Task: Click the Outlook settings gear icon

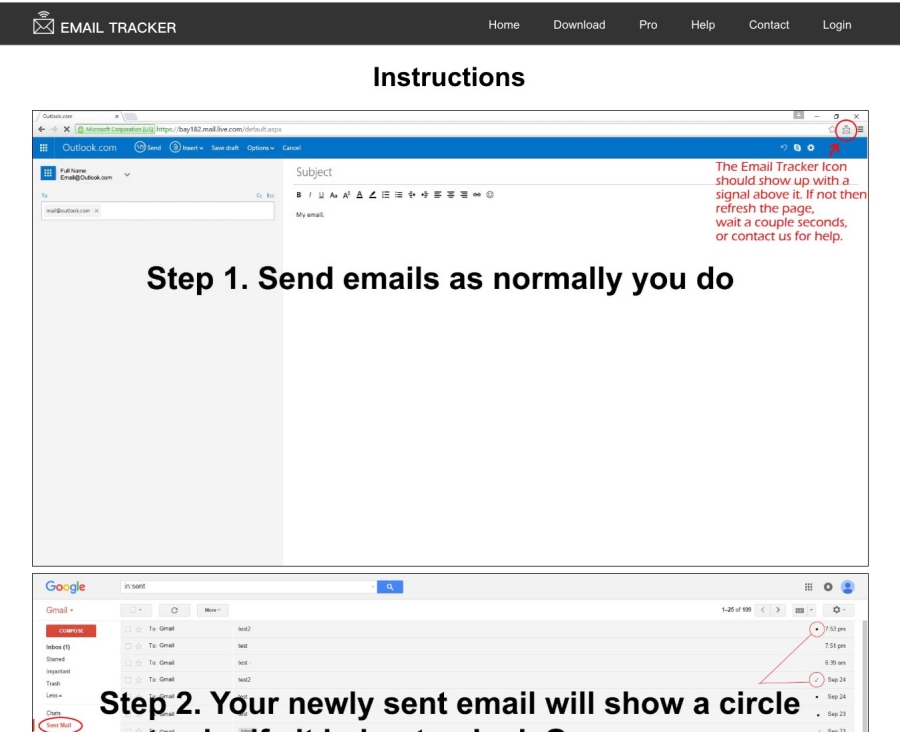Action: click(810, 148)
